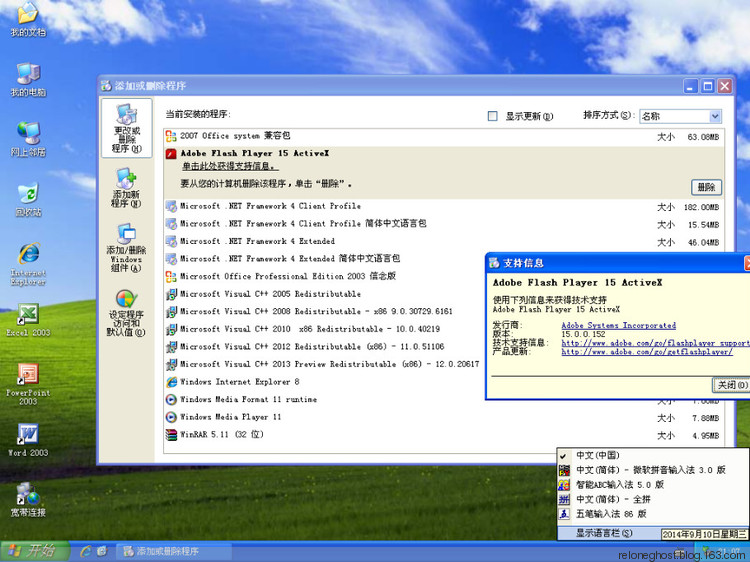Open the flashplayer support URL link
750x562 pixels.
coord(655,343)
